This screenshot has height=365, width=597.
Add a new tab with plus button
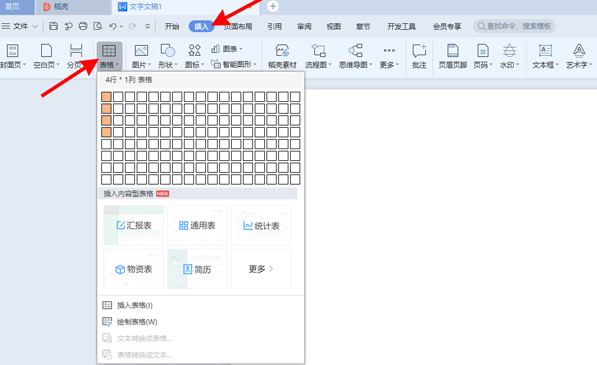pos(273,6)
